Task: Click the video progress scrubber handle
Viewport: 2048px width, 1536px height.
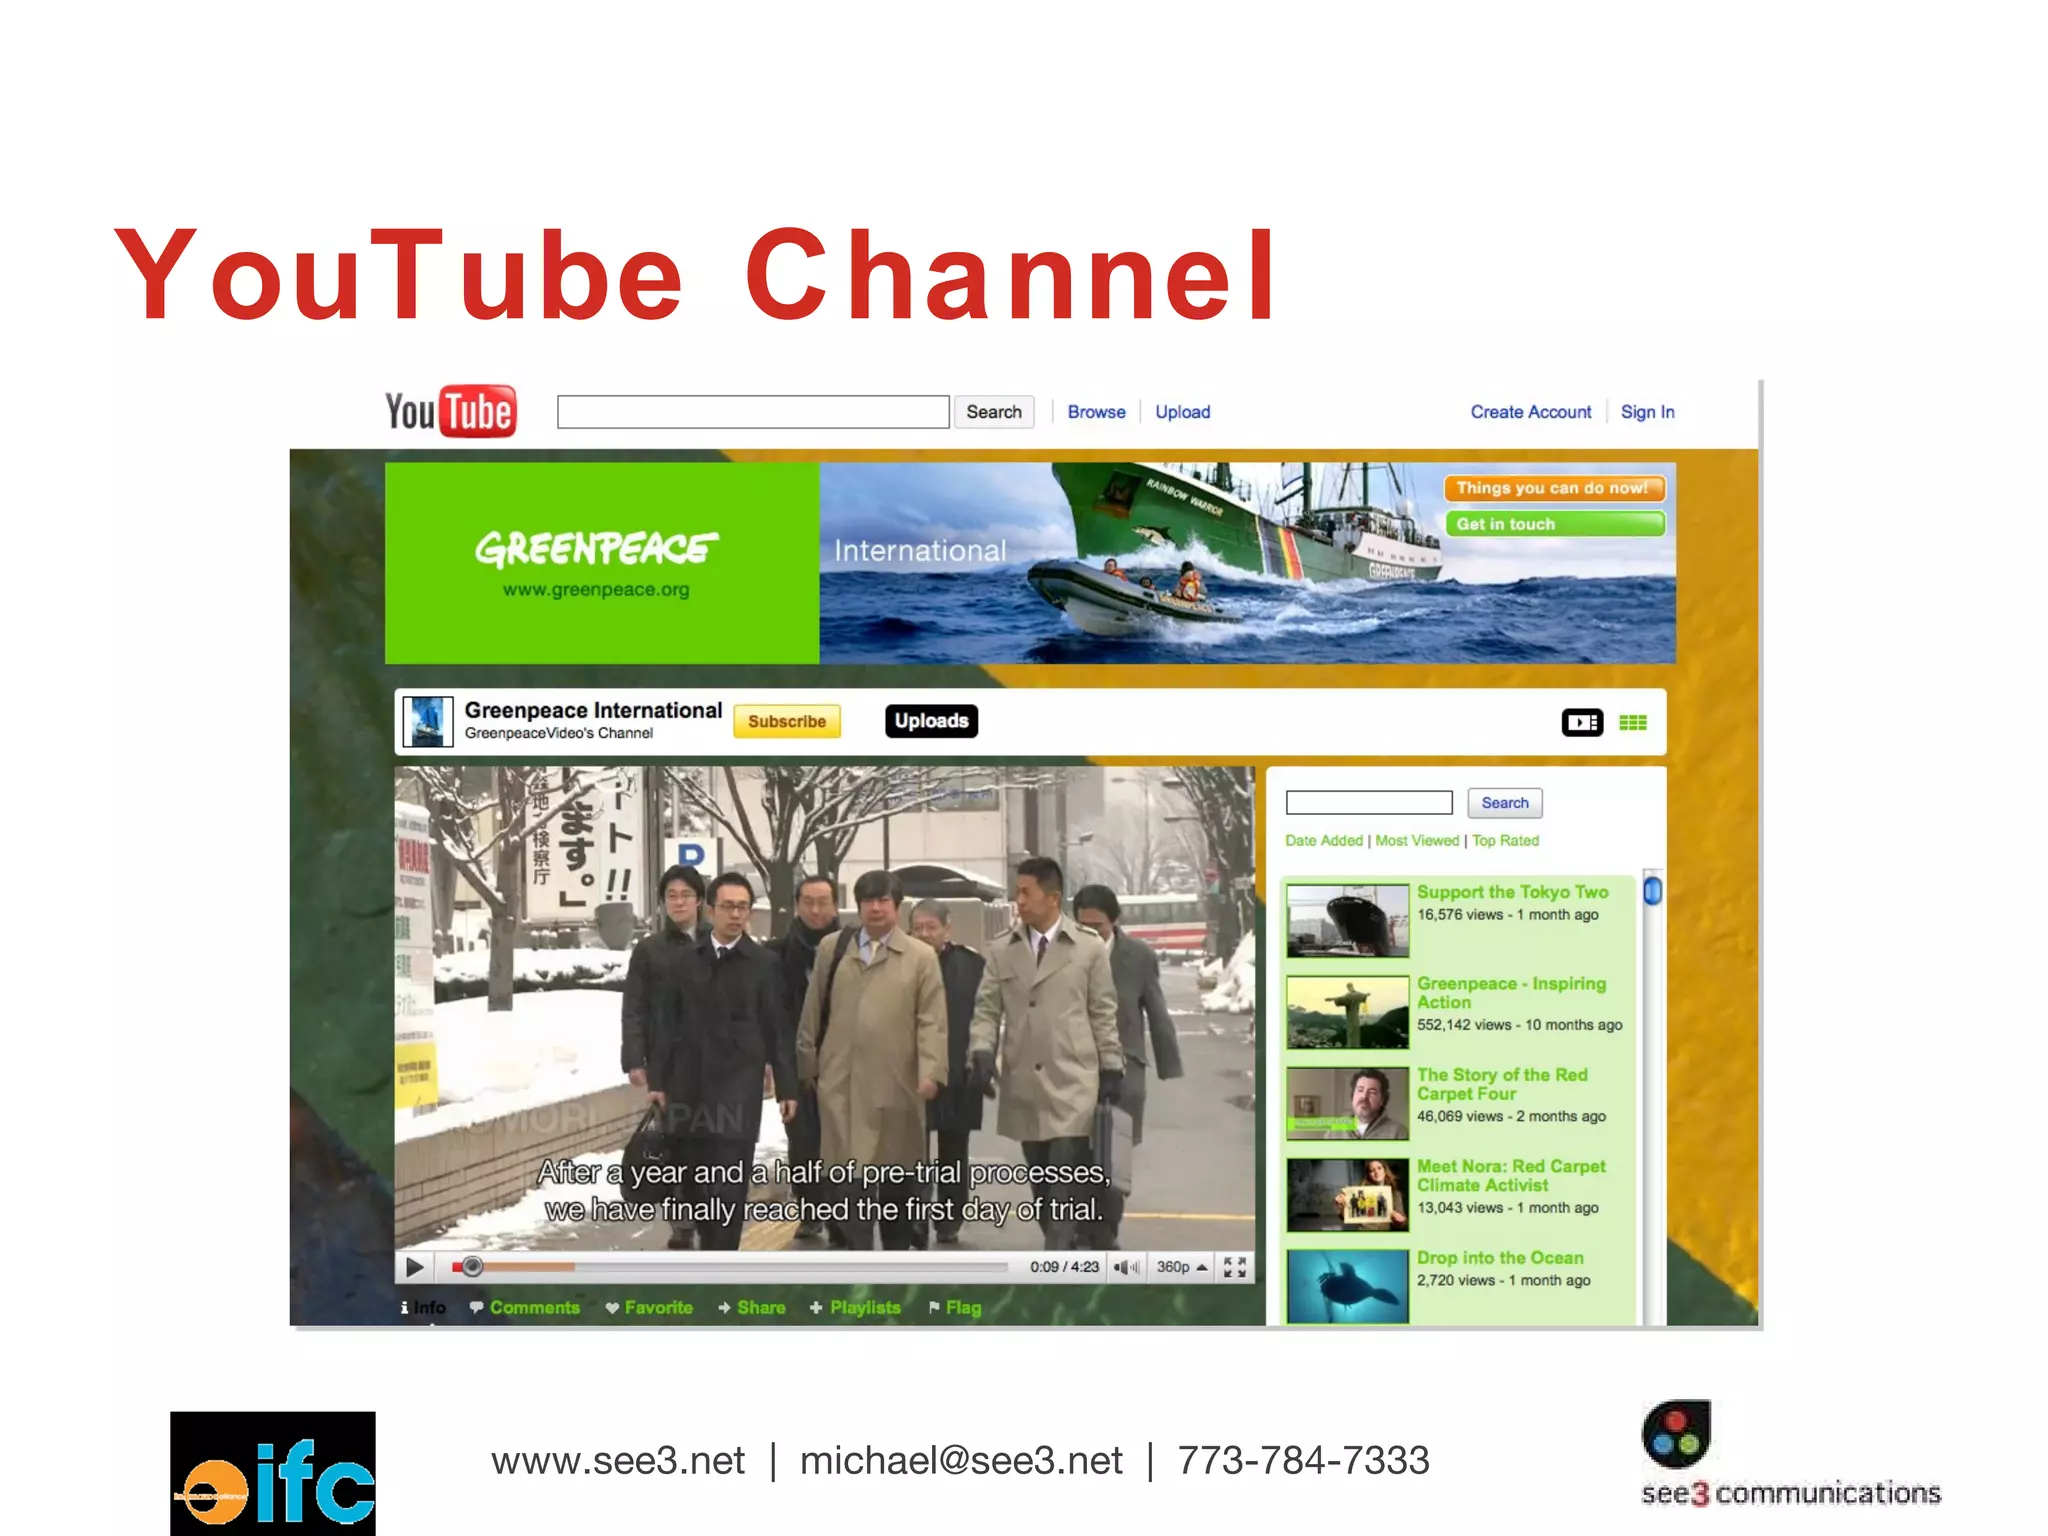Action: (x=473, y=1267)
